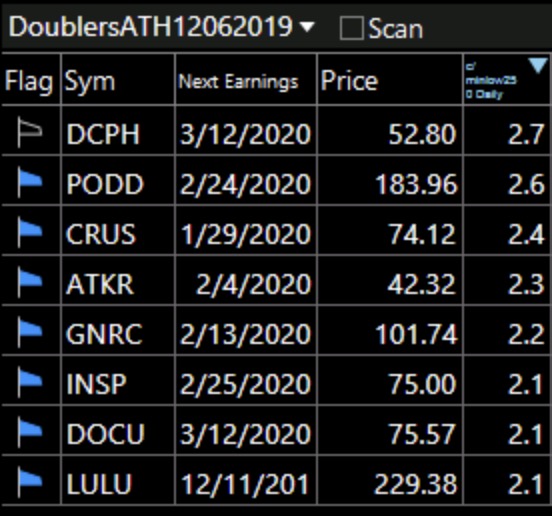Enable the Scan checkbox
The image size is (552, 516).
point(351,28)
